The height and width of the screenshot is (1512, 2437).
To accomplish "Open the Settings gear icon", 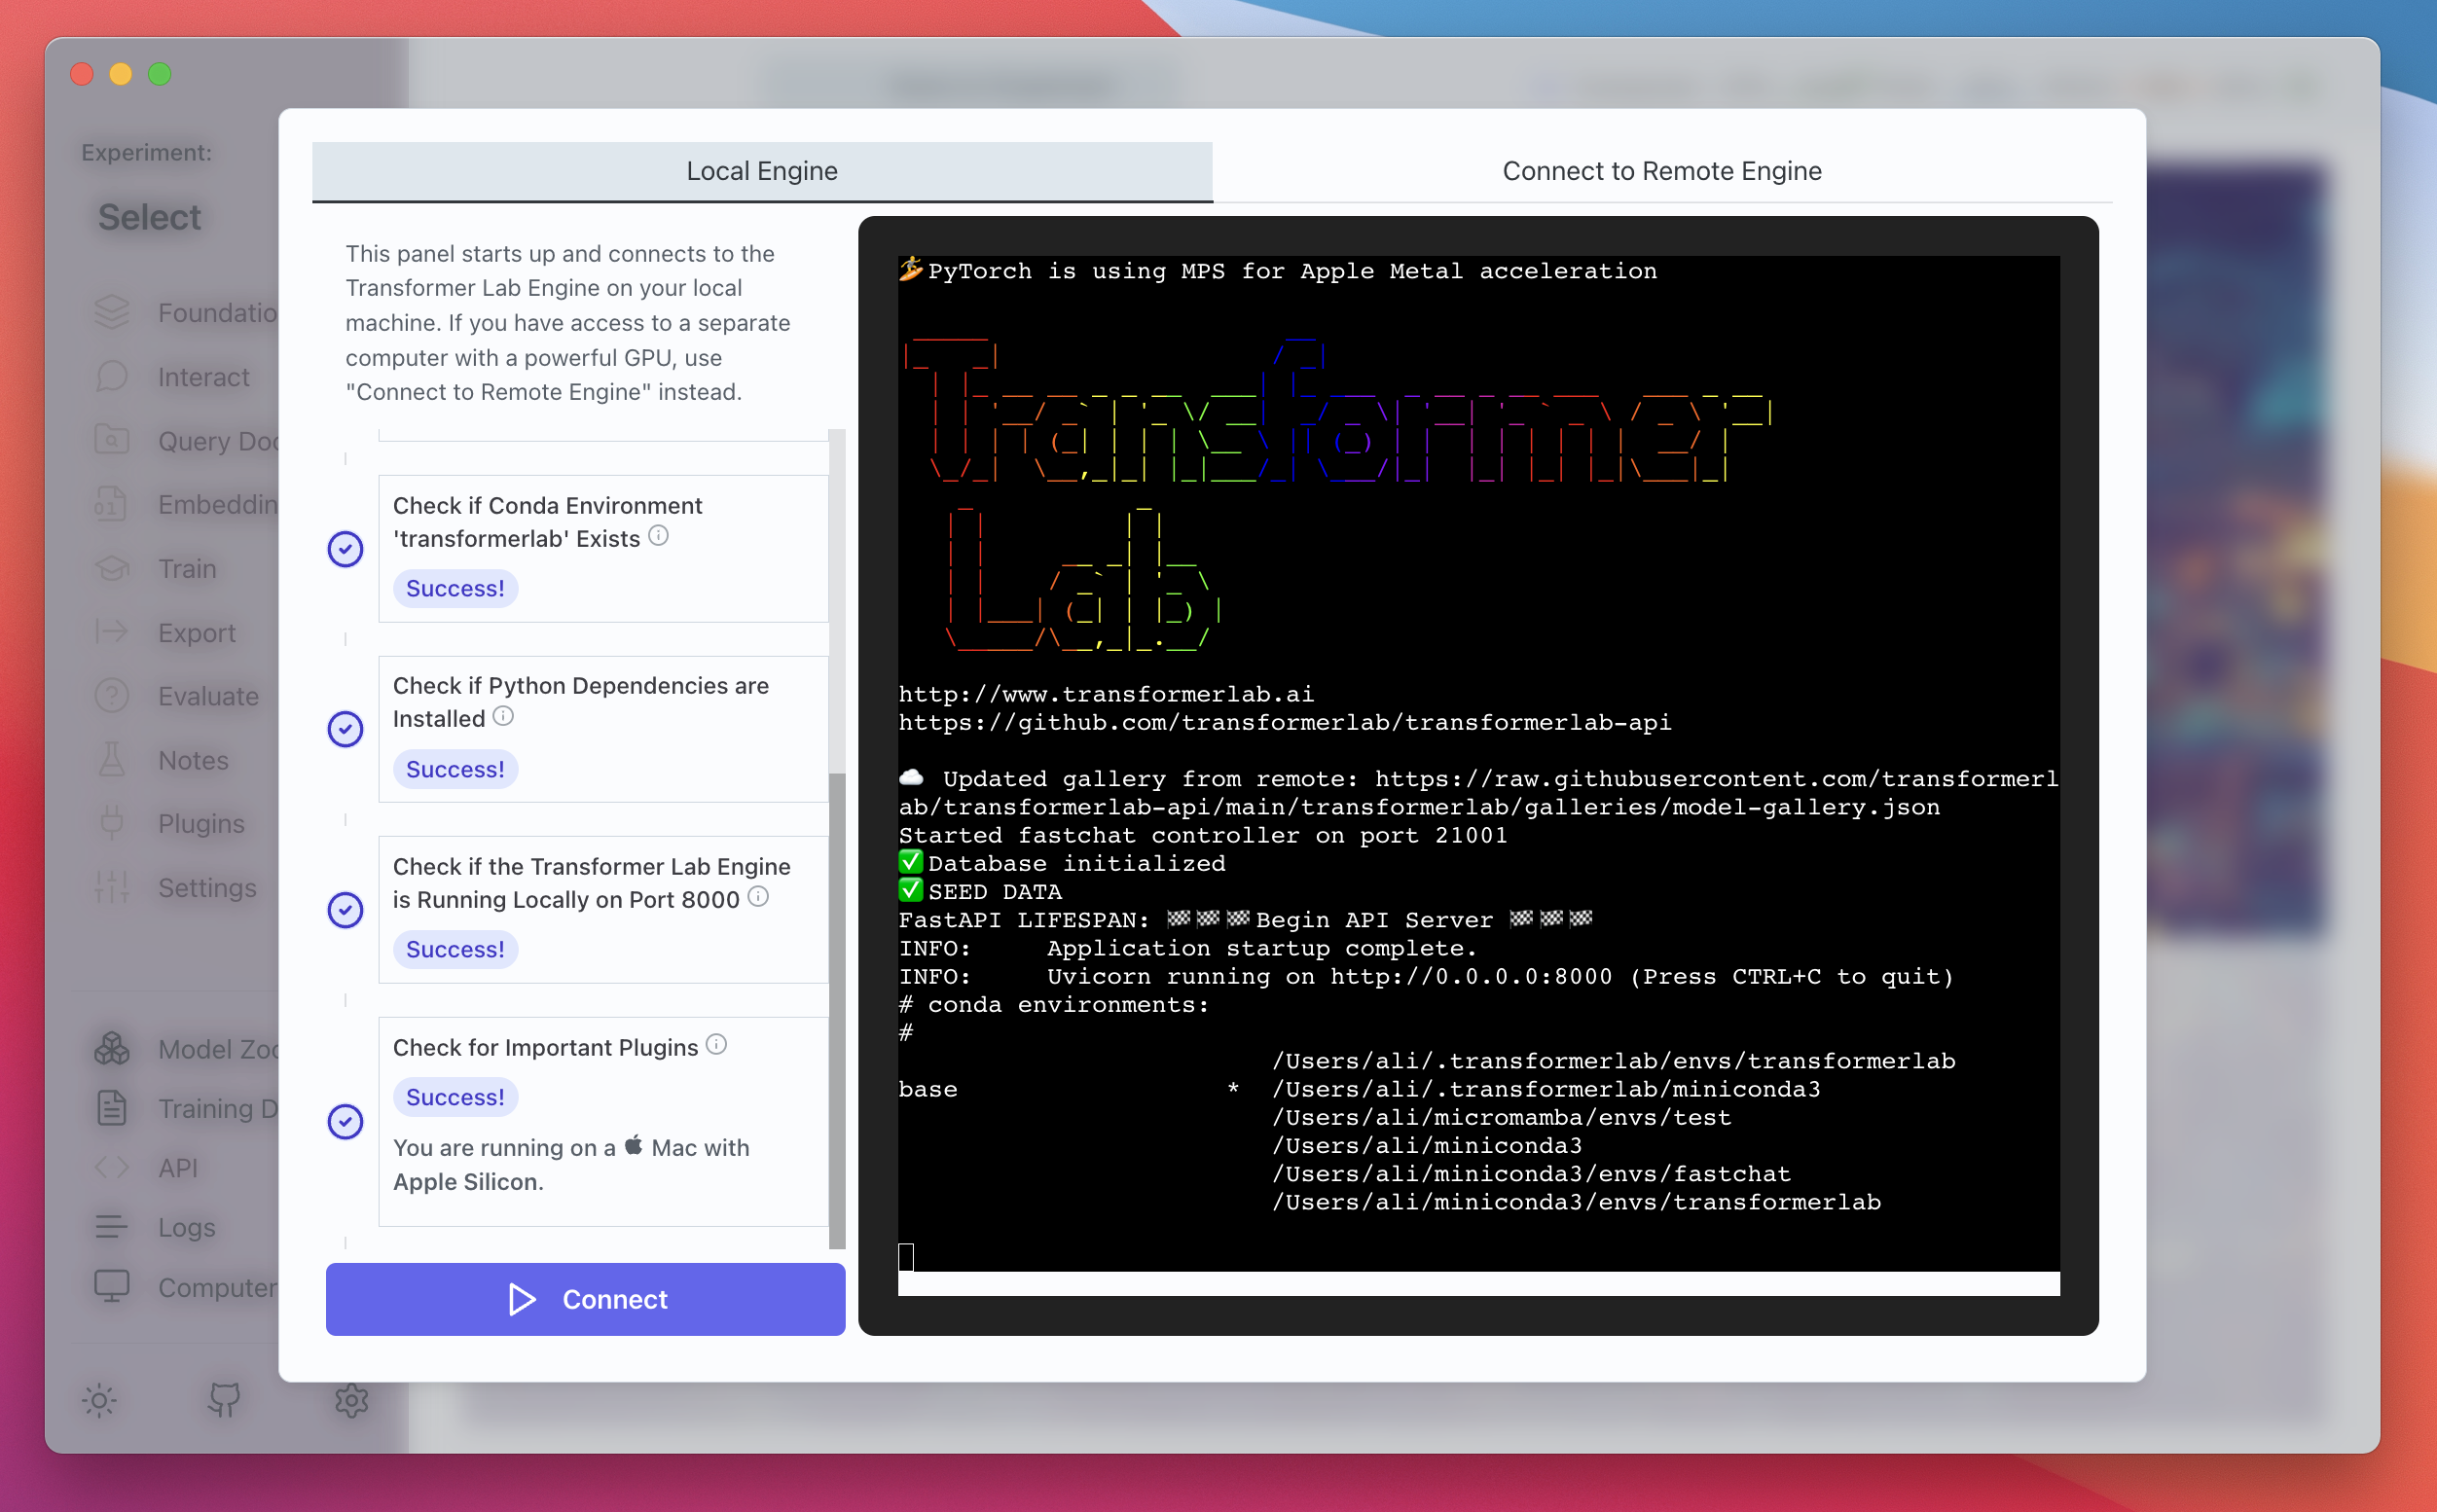I will (350, 1400).
